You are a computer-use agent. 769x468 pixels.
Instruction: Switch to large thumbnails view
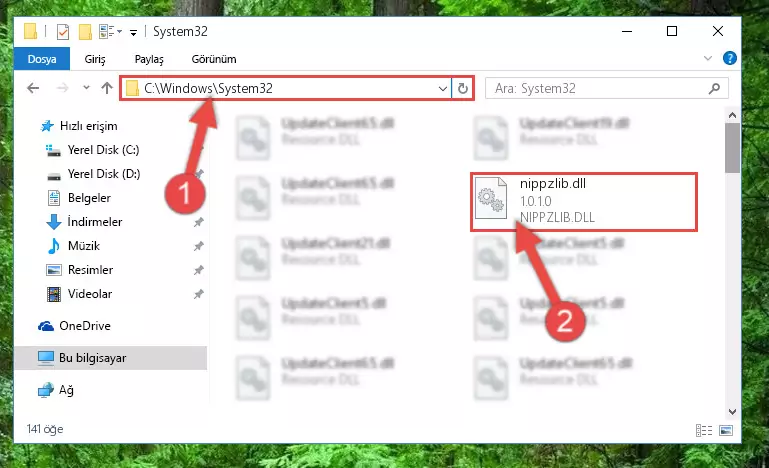[x=726, y=430]
